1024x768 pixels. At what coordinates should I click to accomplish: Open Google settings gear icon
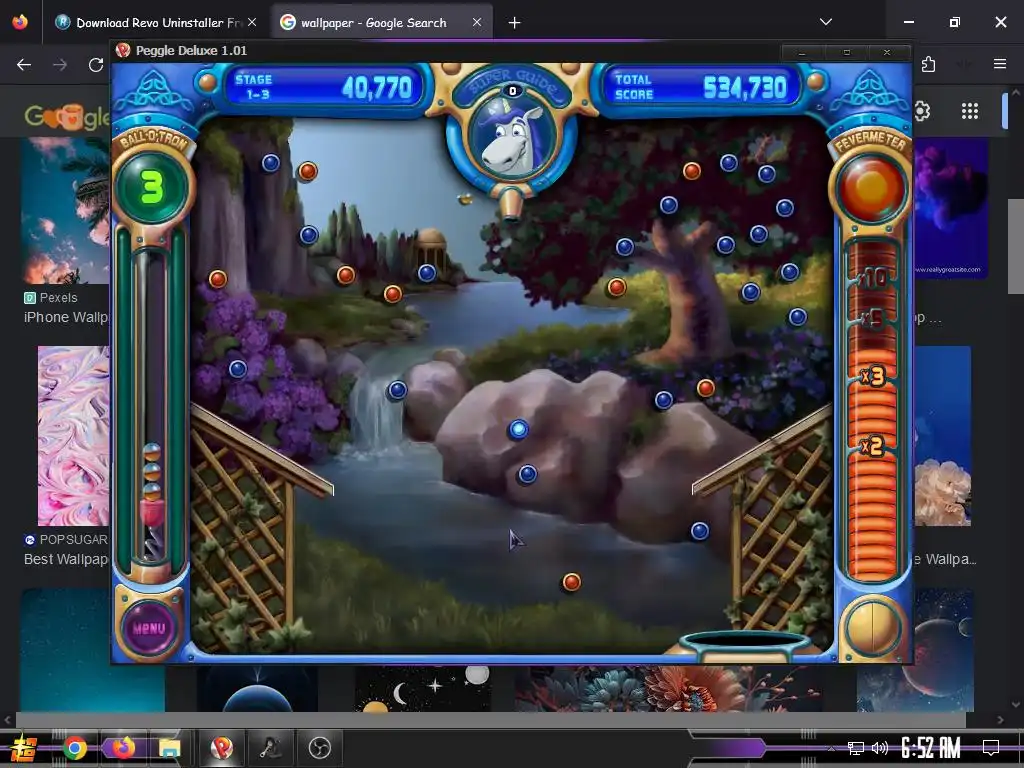[x=921, y=112]
